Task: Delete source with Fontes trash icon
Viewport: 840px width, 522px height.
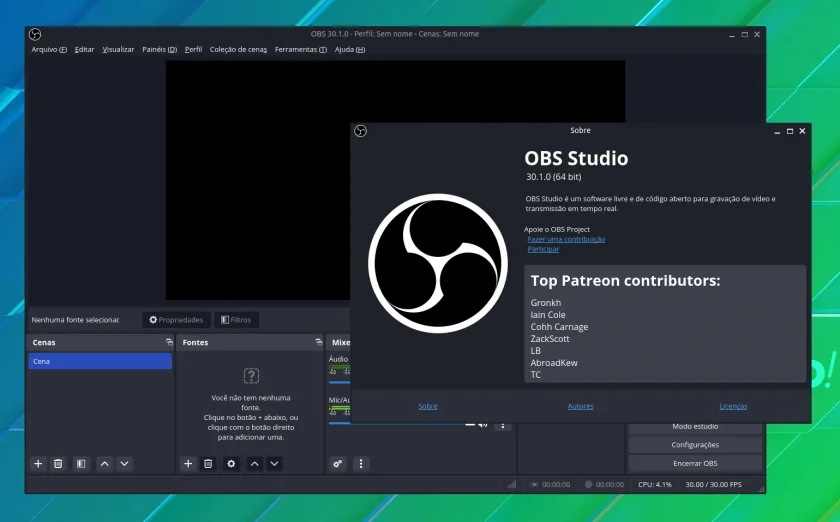Action: pyautogui.click(x=208, y=464)
